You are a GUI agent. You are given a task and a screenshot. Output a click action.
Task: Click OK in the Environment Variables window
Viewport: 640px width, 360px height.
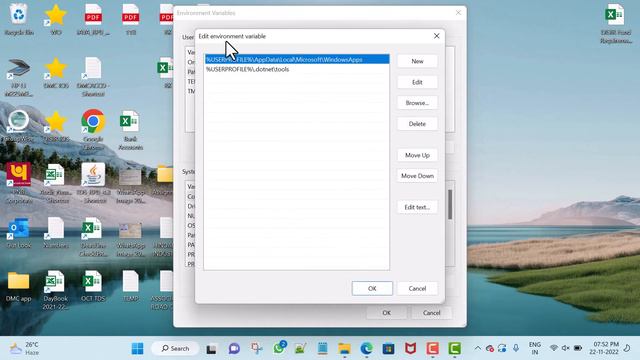tap(387, 313)
